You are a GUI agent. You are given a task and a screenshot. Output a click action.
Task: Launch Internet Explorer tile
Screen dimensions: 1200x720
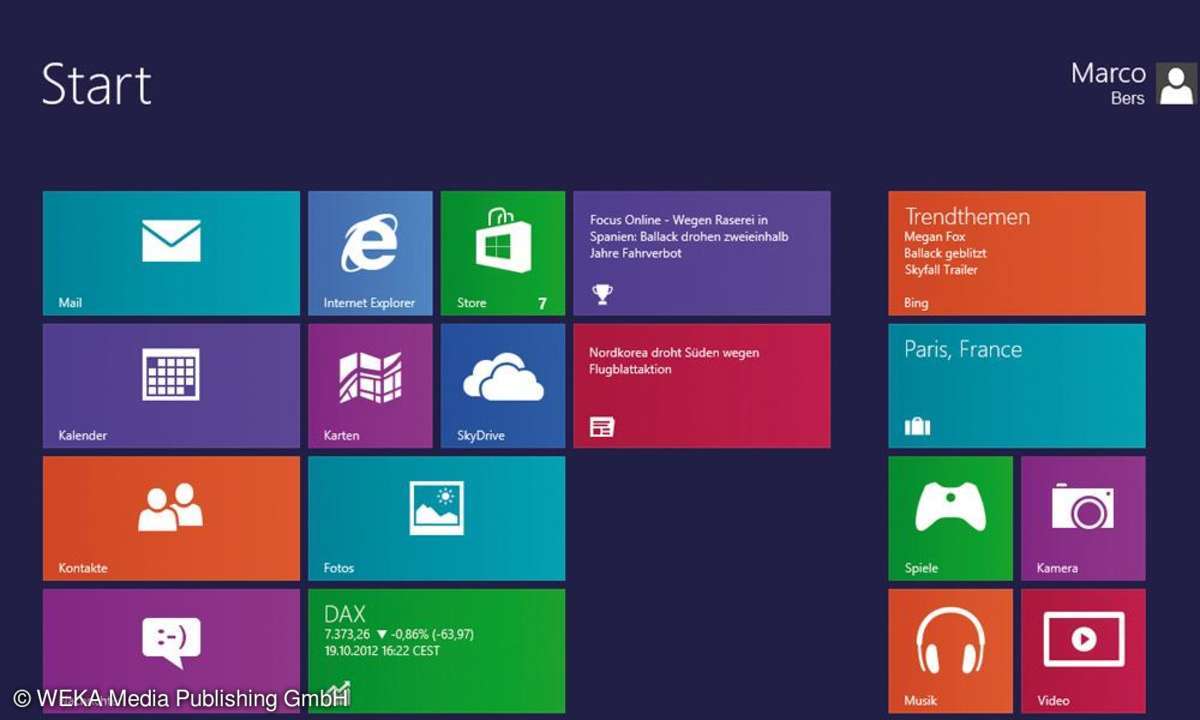click(370, 253)
